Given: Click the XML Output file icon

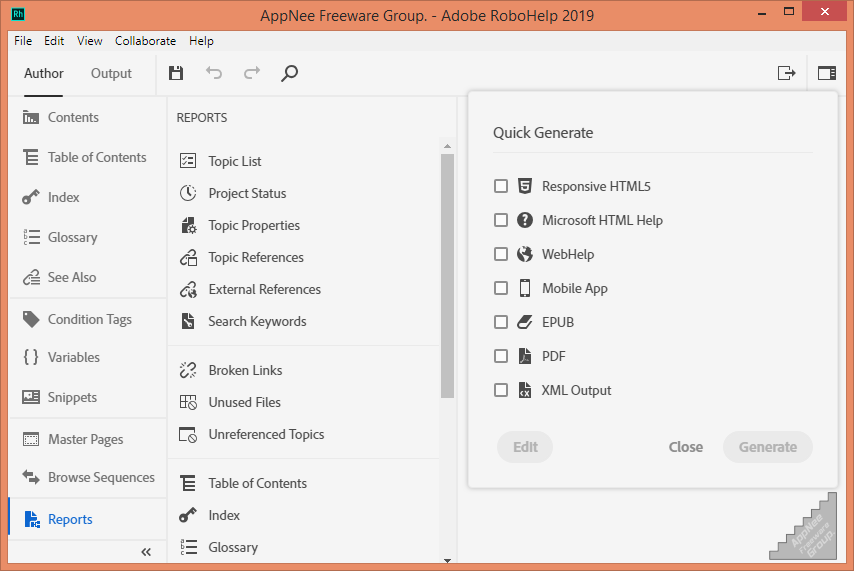Looking at the screenshot, I should coord(524,390).
